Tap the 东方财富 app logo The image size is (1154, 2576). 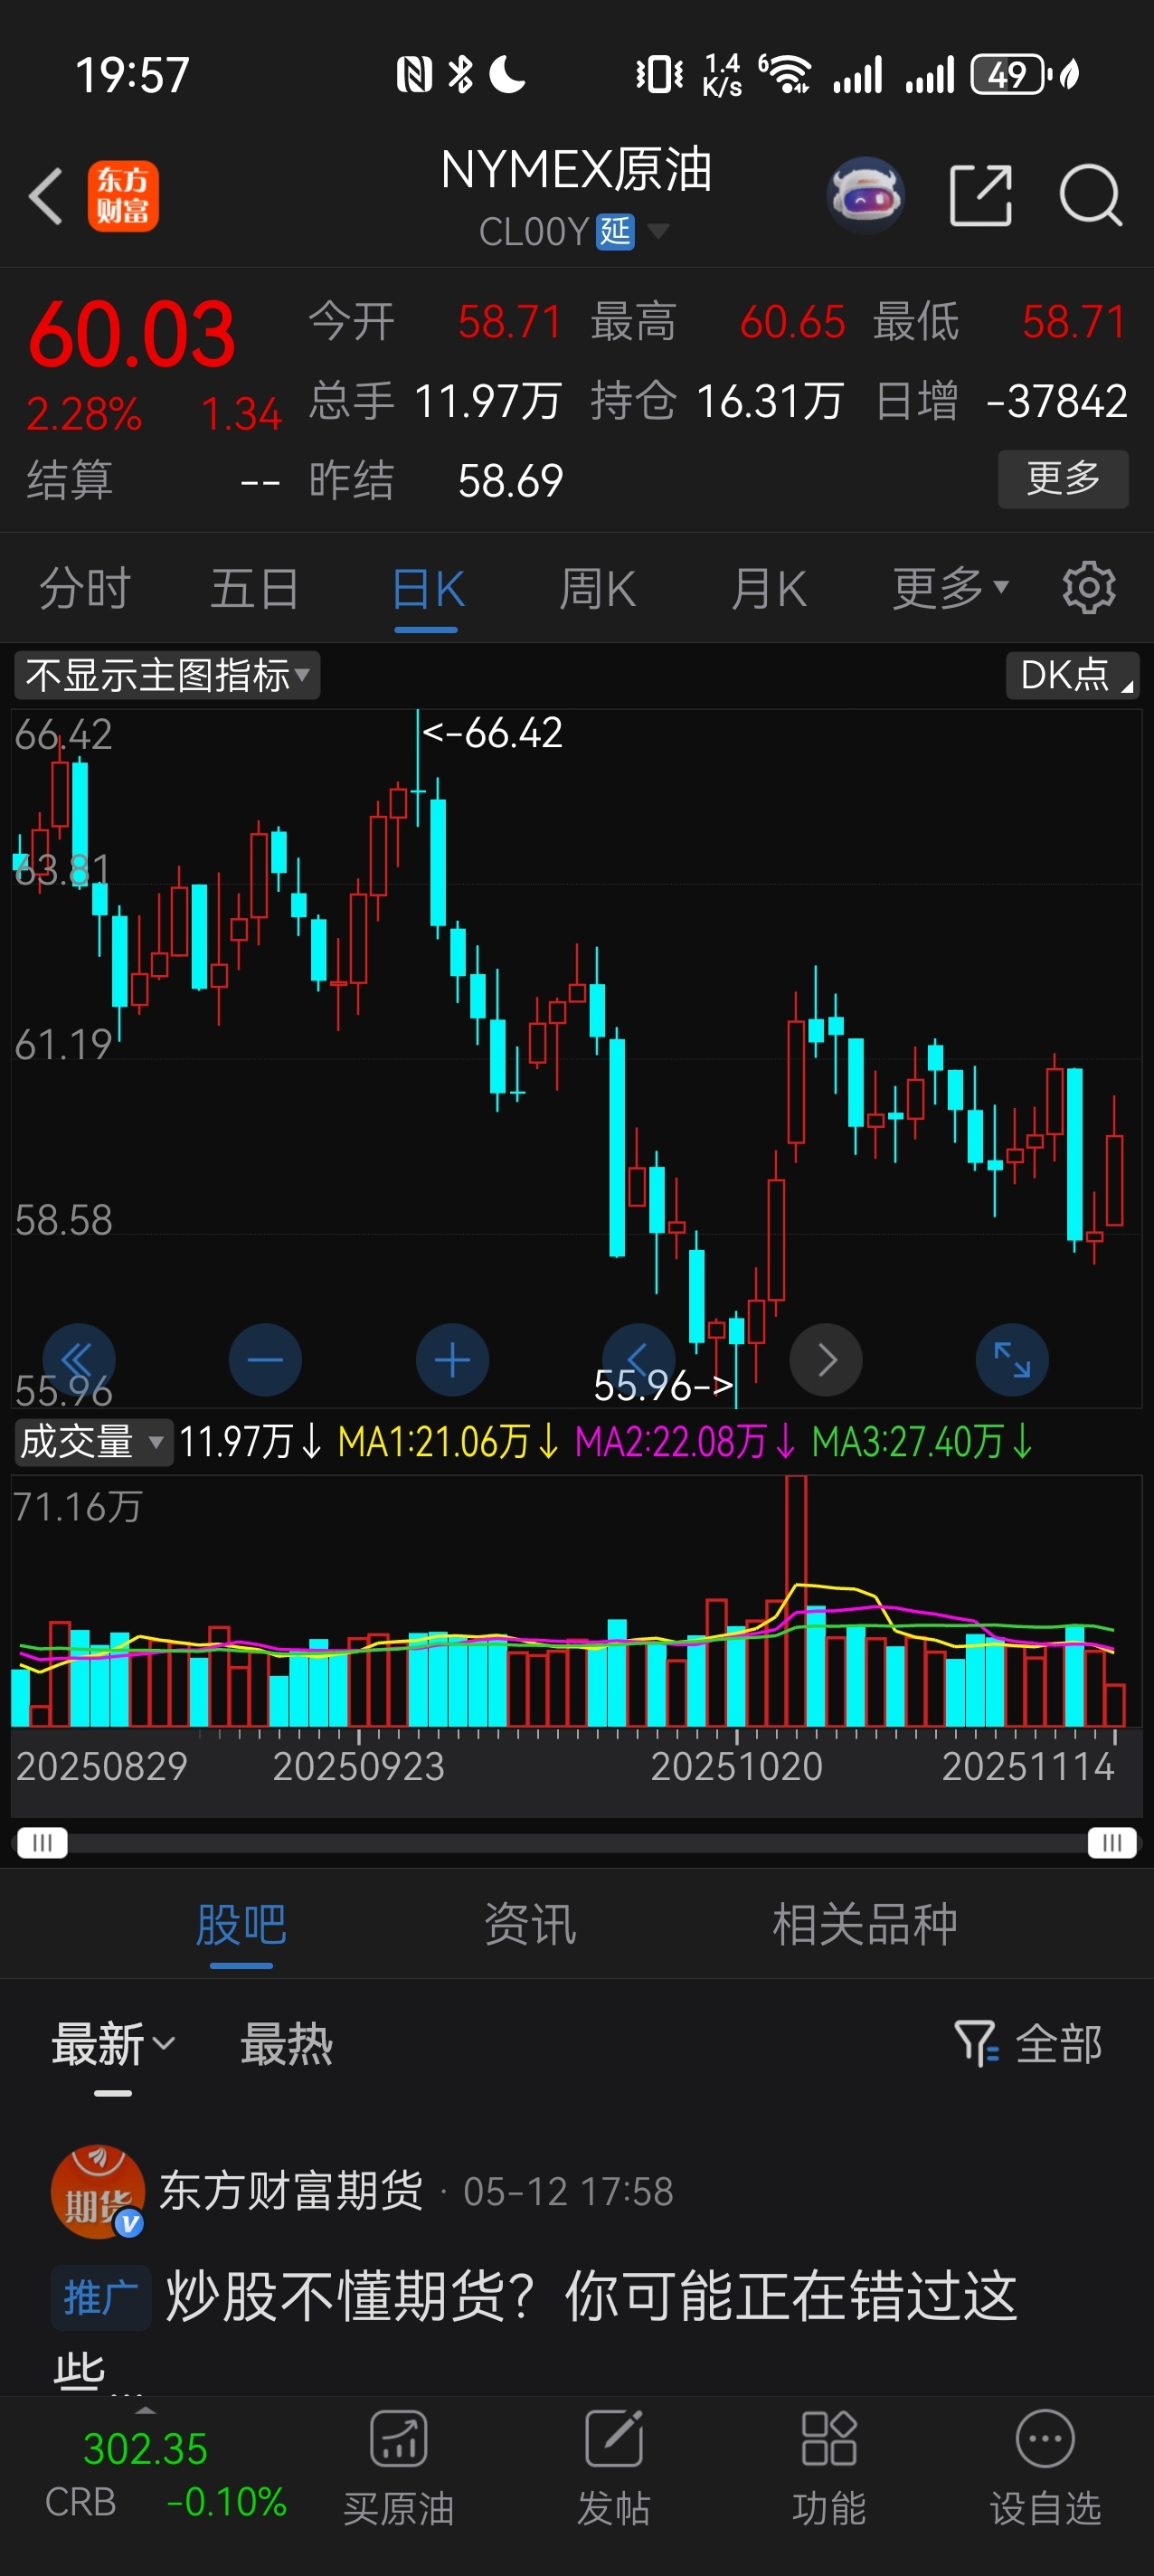tap(123, 196)
